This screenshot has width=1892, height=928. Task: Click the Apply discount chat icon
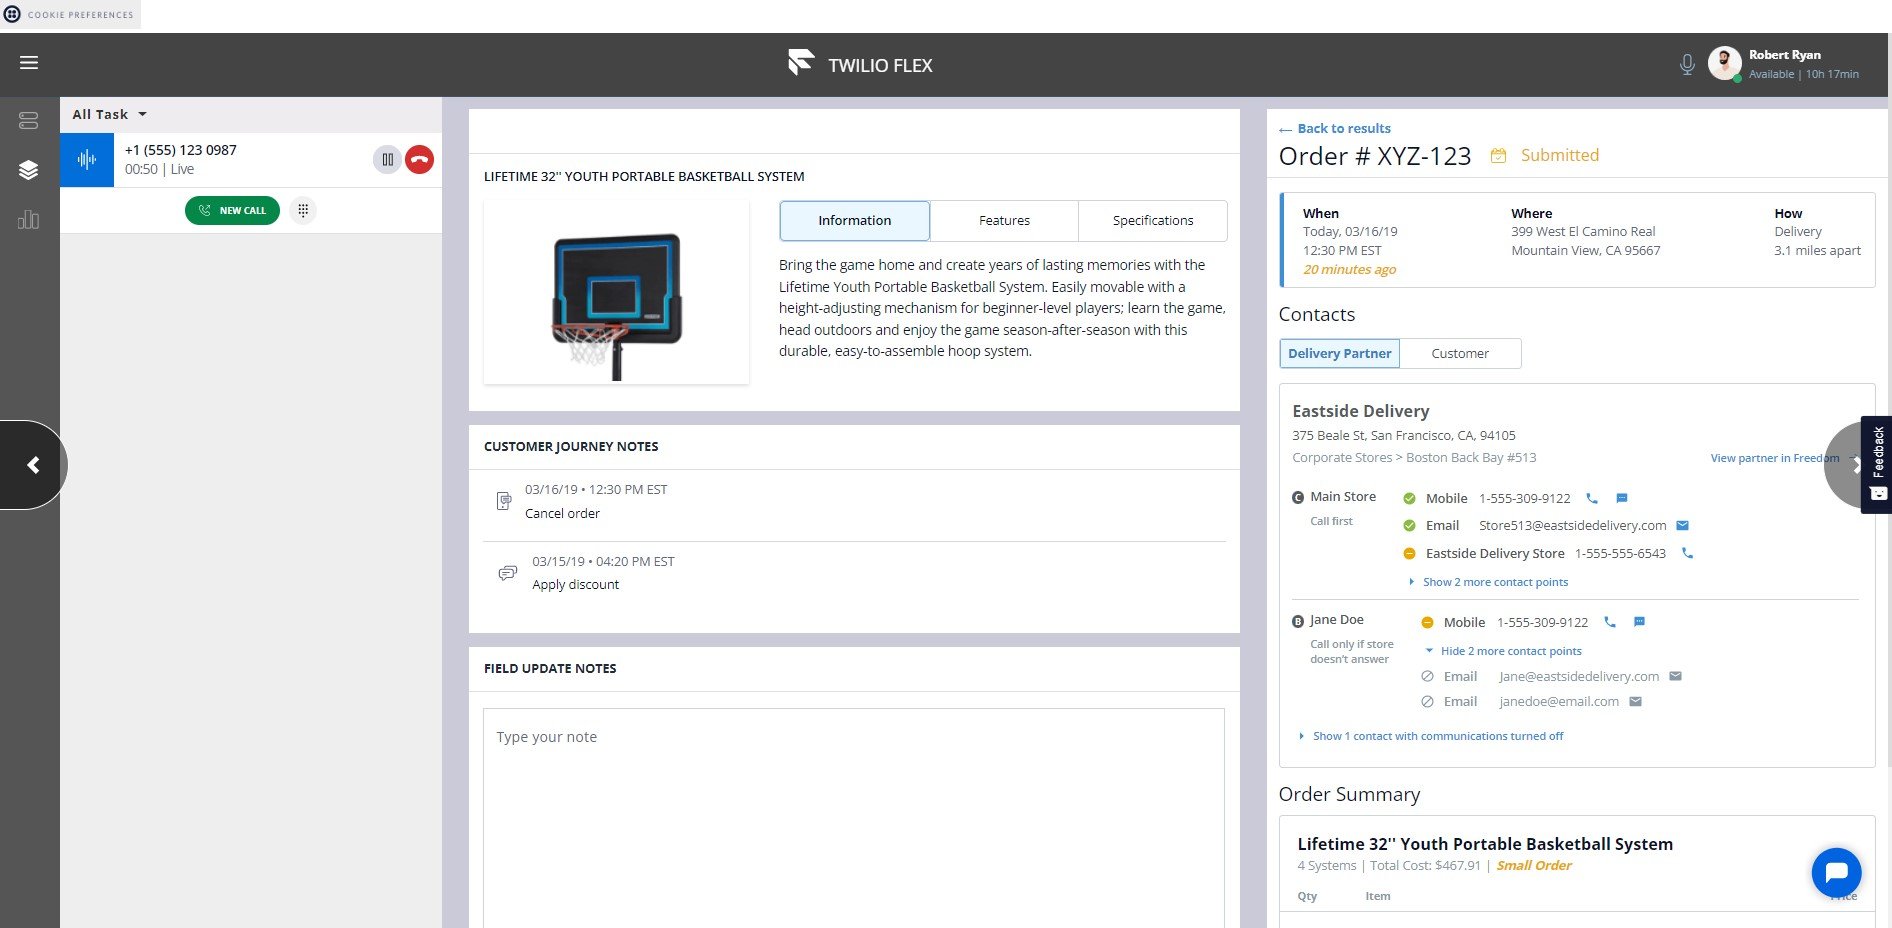pyautogui.click(x=507, y=573)
